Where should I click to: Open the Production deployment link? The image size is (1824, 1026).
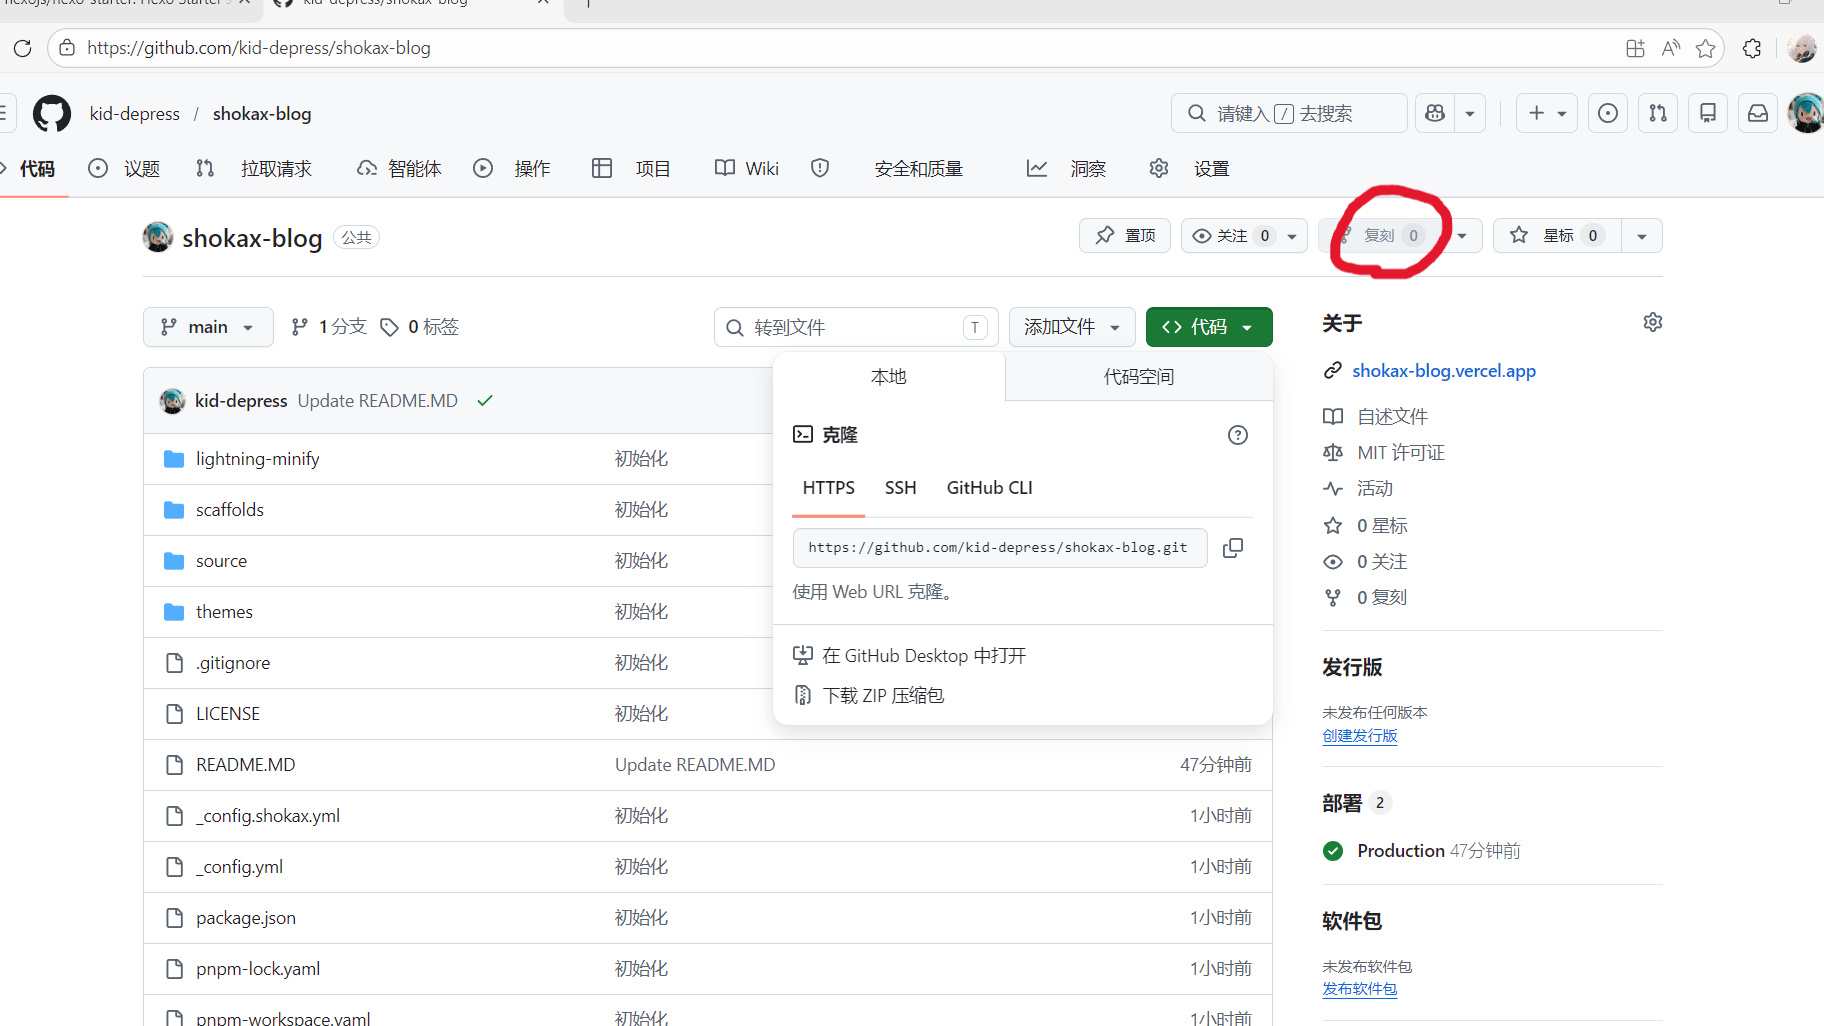pos(1401,851)
